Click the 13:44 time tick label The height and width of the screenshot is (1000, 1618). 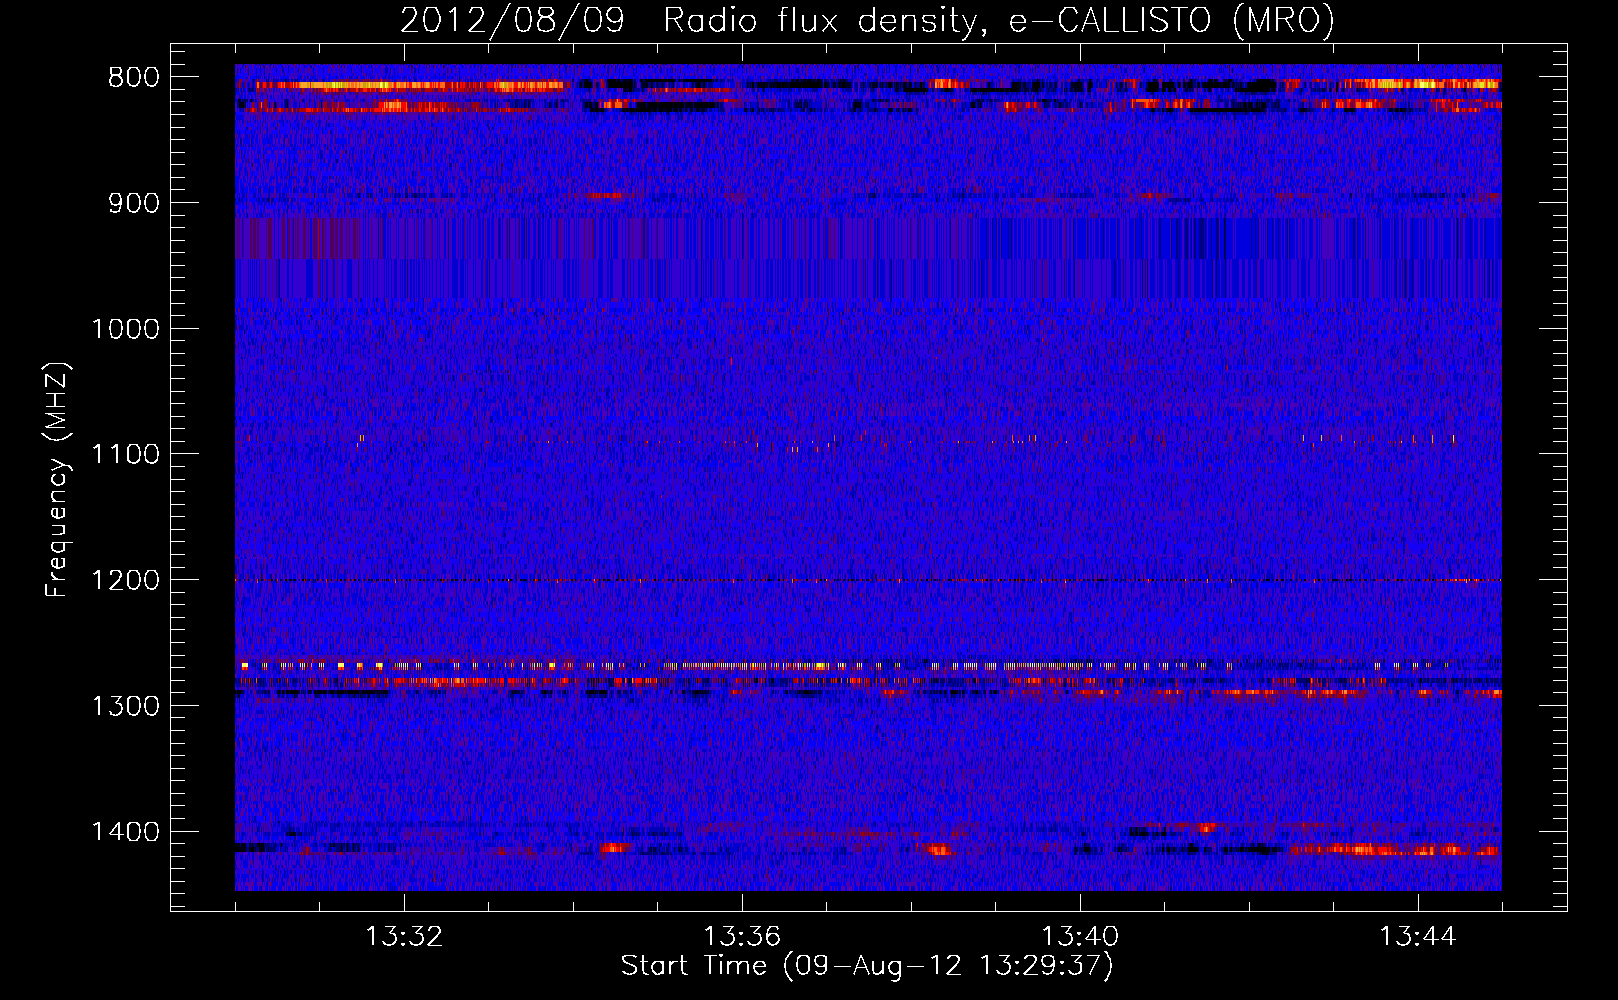tap(1418, 937)
